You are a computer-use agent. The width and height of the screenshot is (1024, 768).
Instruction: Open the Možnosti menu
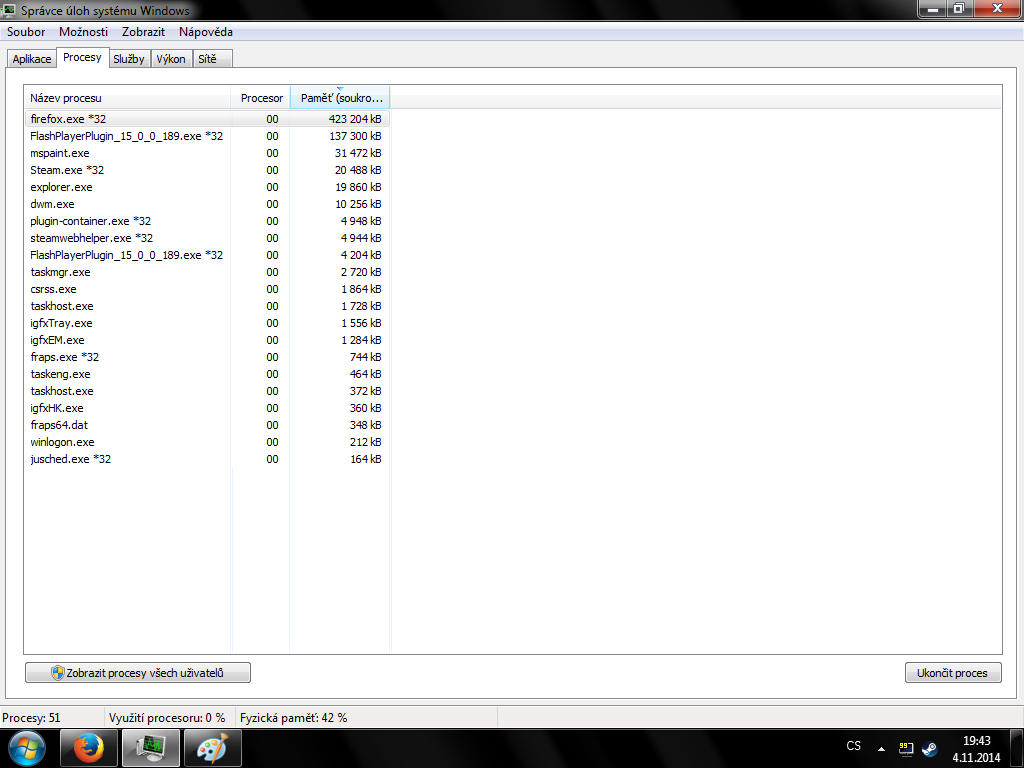(84, 31)
